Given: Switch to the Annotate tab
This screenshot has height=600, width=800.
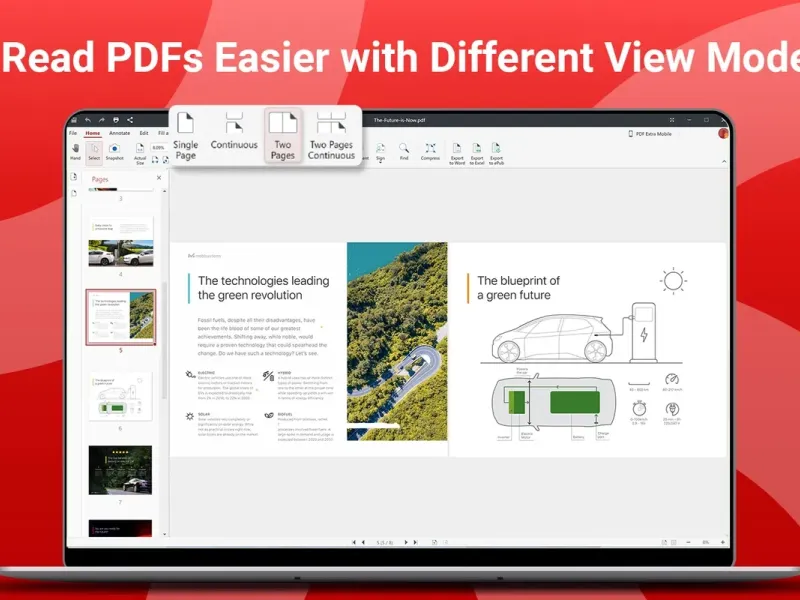Looking at the screenshot, I should point(120,133).
